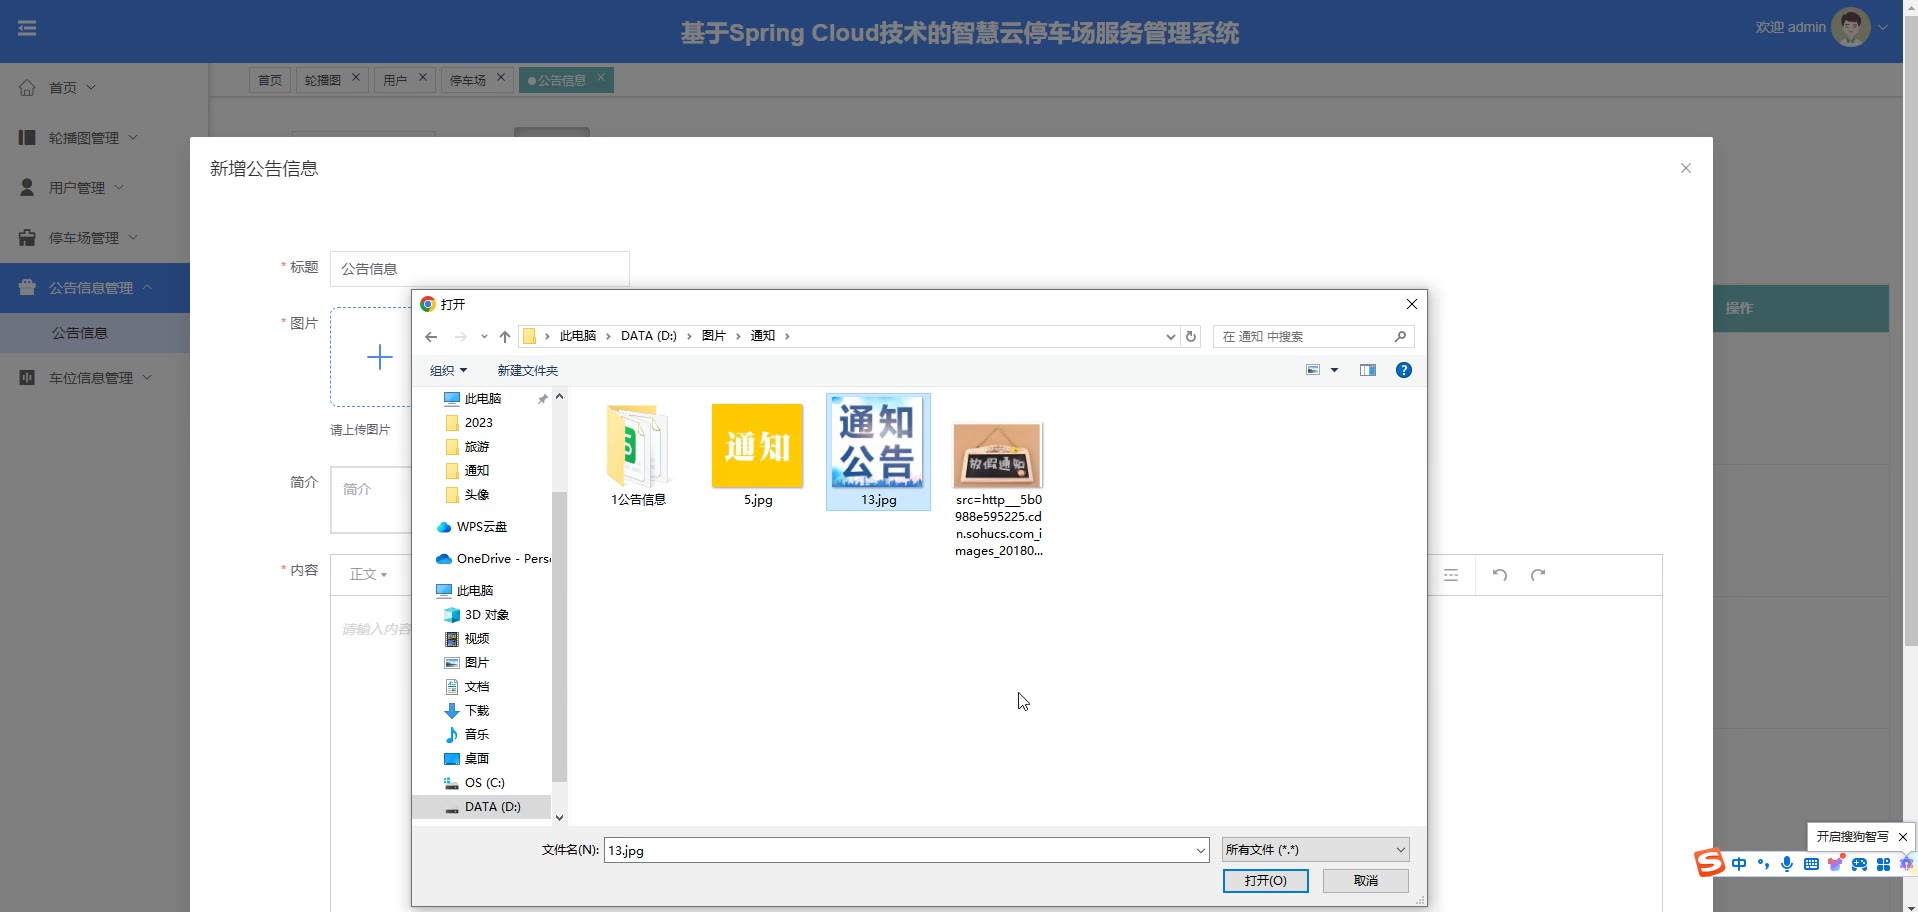Viewport: 1918px width, 912px height.
Task: Click the home icon in sidebar
Action: point(27,88)
